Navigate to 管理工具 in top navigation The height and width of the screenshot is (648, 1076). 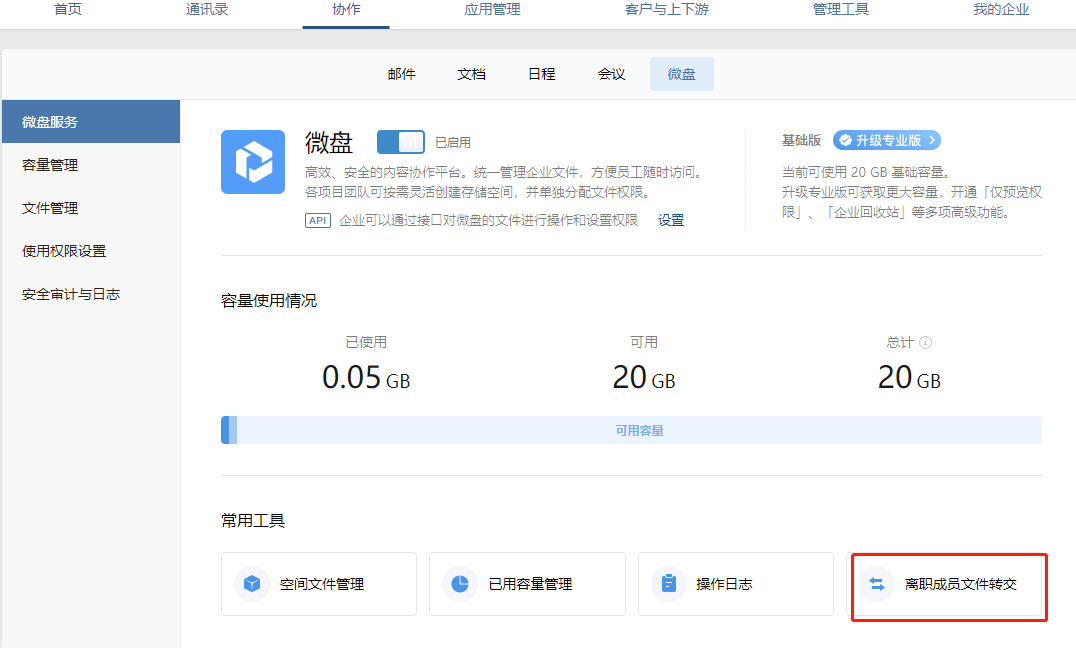point(841,10)
